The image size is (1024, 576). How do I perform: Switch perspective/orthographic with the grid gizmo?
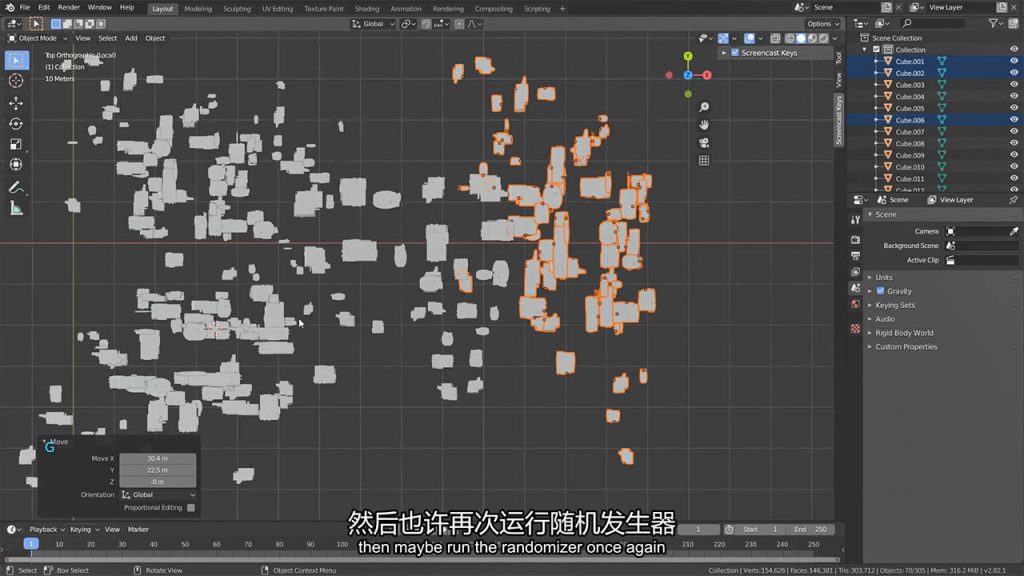coord(704,161)
